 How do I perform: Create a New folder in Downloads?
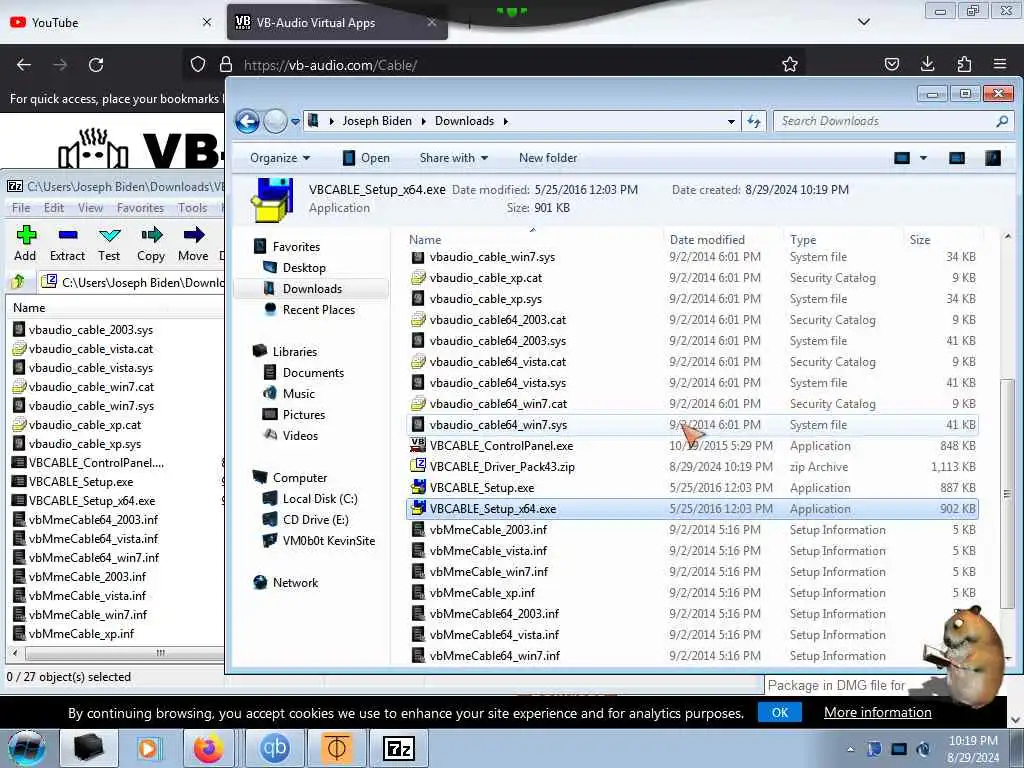click(548, 158)
